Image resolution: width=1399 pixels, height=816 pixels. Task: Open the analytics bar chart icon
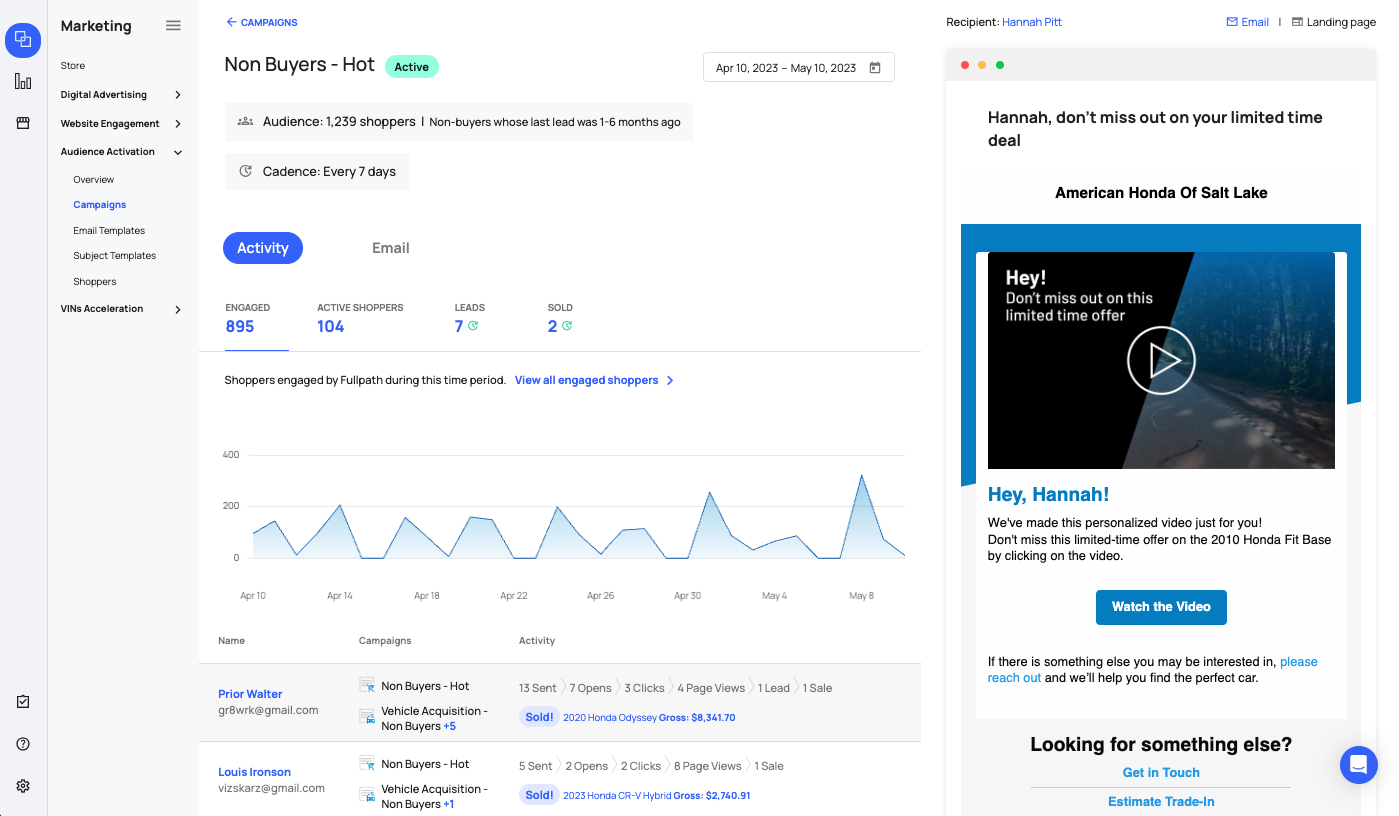(x=23, y=82)
